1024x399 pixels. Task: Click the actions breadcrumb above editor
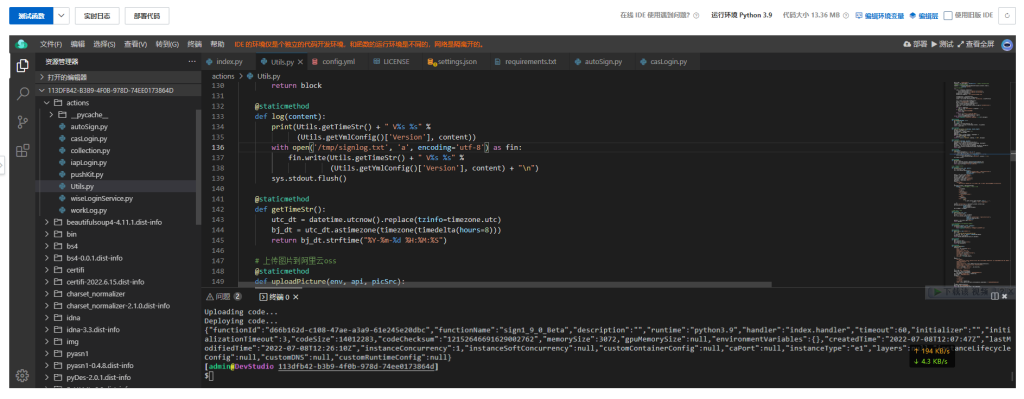click(x=223, y=76)
